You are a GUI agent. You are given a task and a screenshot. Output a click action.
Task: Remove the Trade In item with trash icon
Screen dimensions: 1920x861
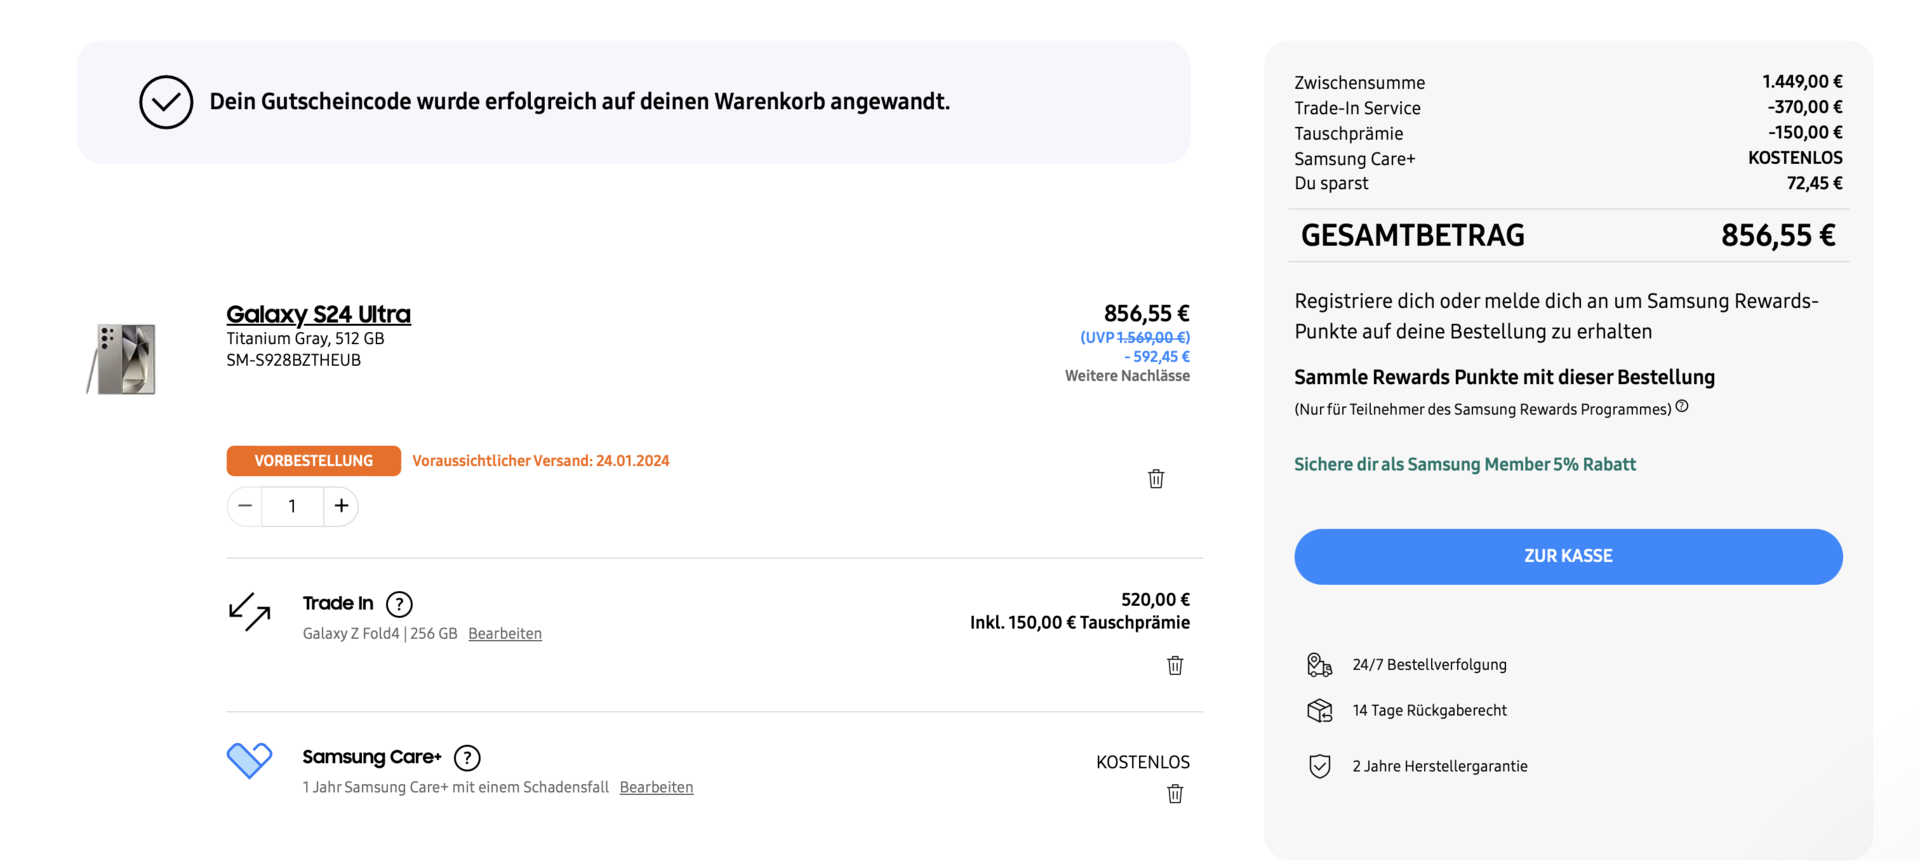[x=1175, y=666]
